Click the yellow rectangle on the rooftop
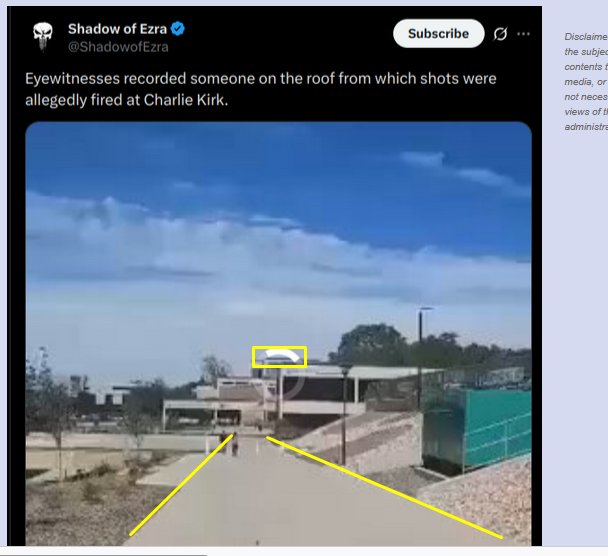Viewport: 608px width, 556px height. point(279,357)
